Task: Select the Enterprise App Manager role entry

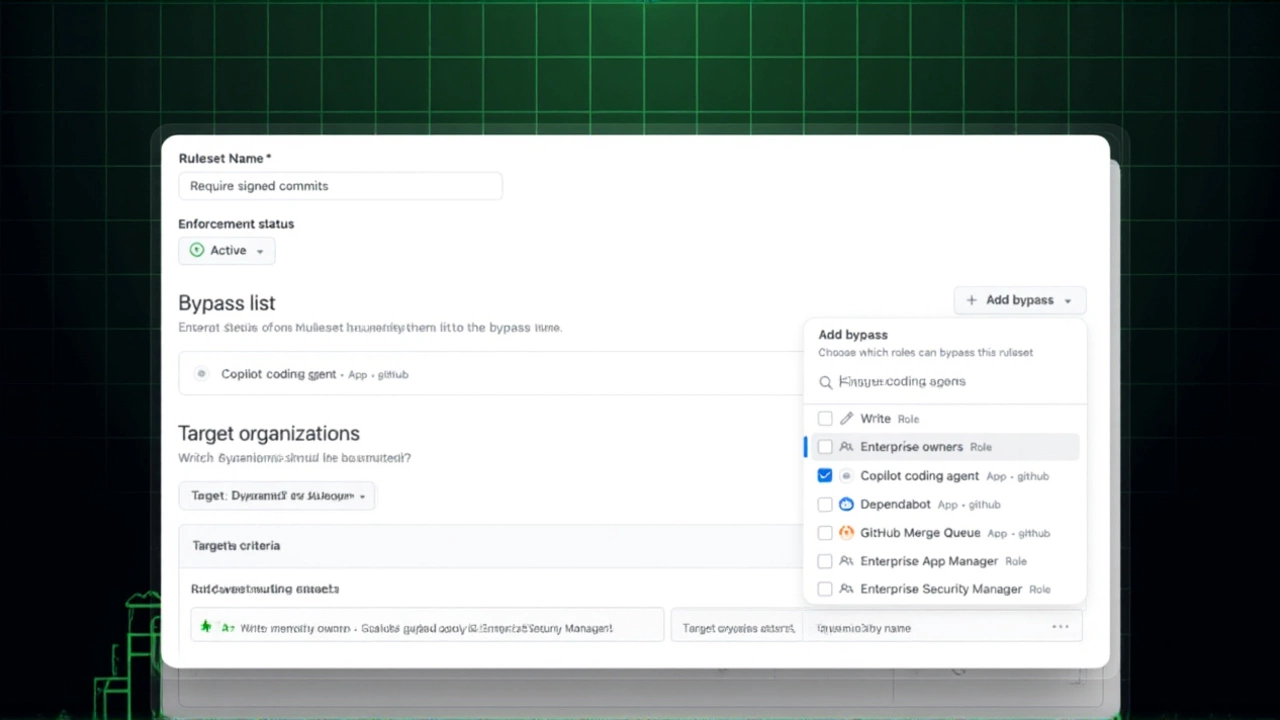Action: (x=929, y=561)
